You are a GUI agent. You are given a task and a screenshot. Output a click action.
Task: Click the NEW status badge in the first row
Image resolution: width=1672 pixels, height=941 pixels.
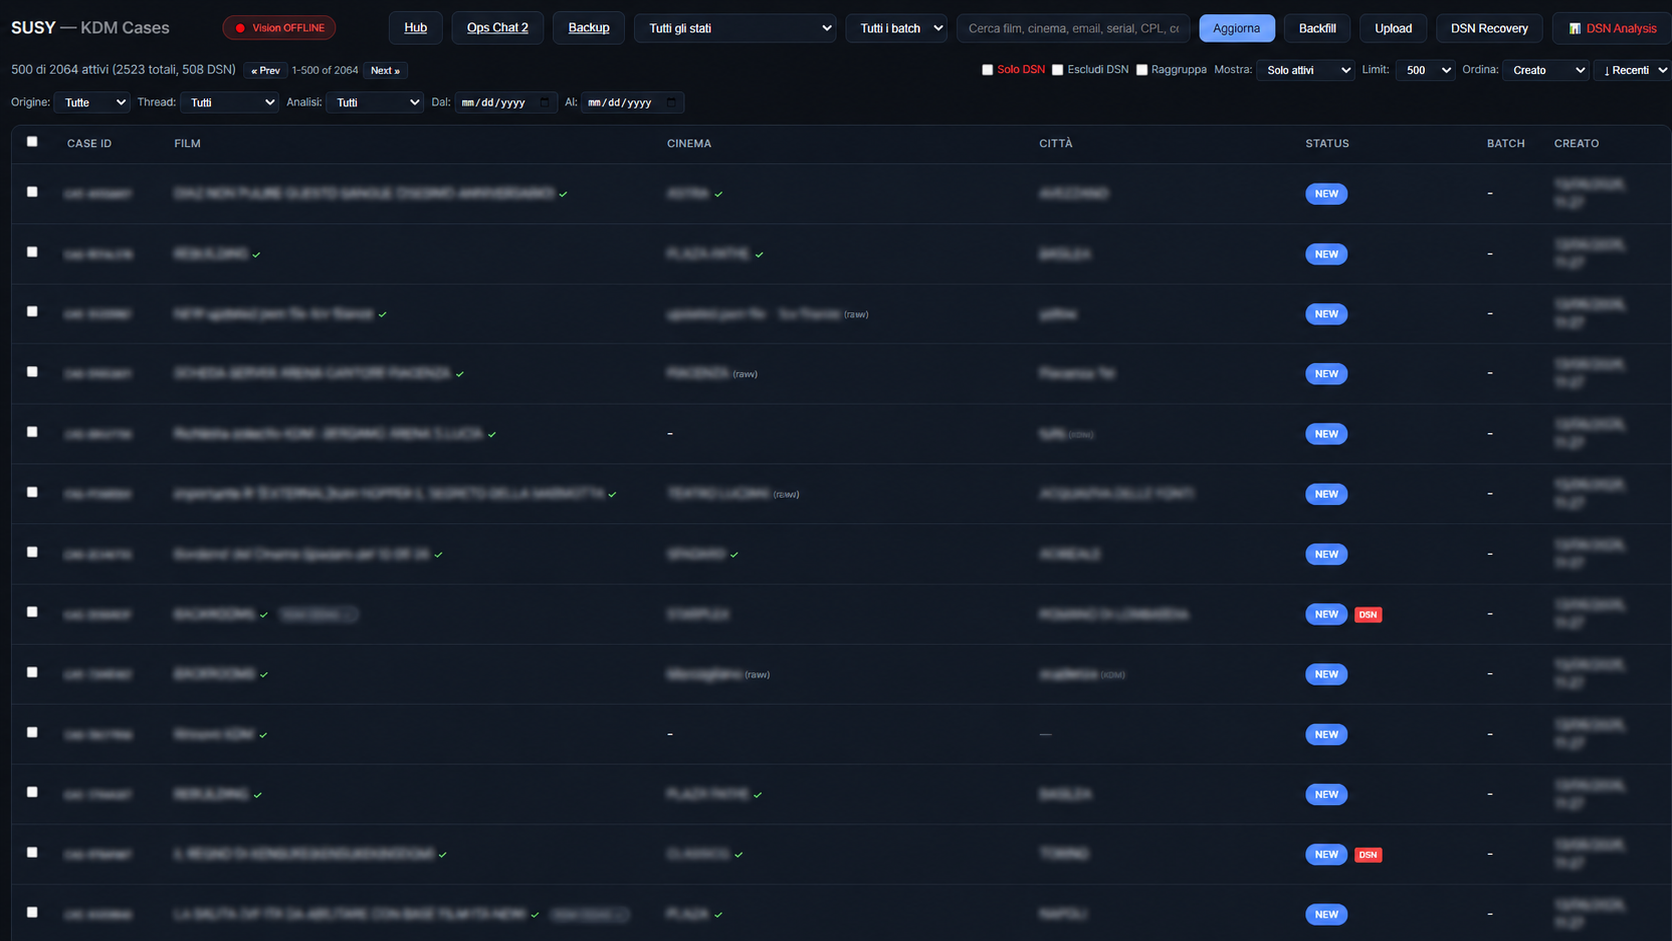(x=1326, y=194)
